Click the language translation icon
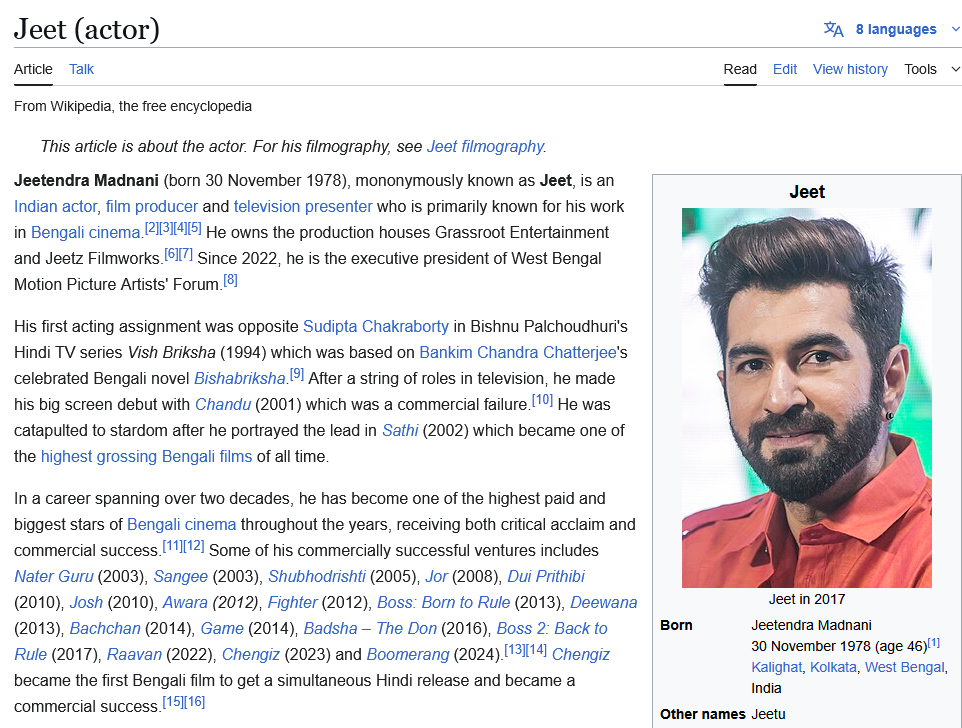Viewport: 962px width, 728px height. coord(833,29)
